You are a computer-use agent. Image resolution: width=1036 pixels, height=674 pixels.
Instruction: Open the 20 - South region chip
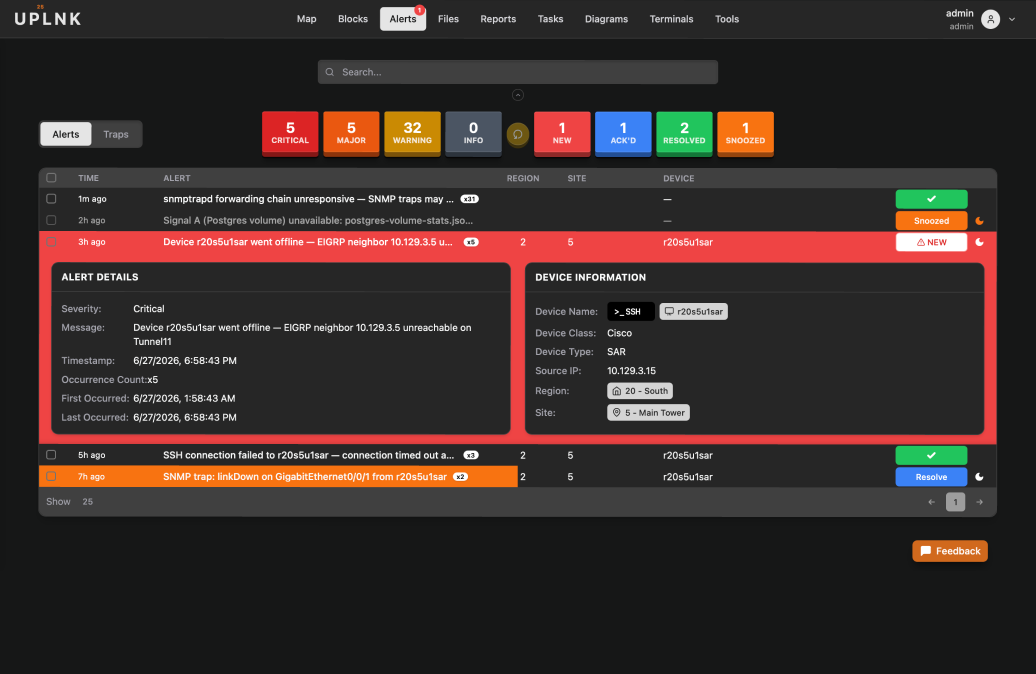point(640,391)
